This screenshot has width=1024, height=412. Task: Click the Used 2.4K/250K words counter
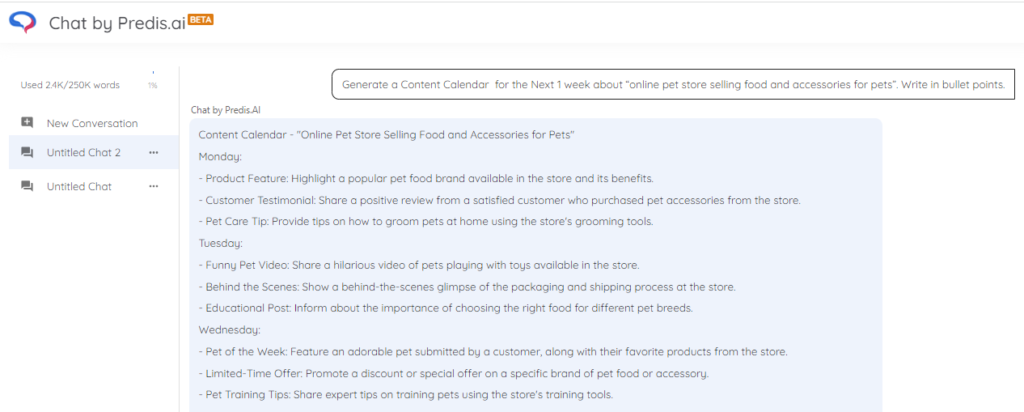tap(70, 85)
